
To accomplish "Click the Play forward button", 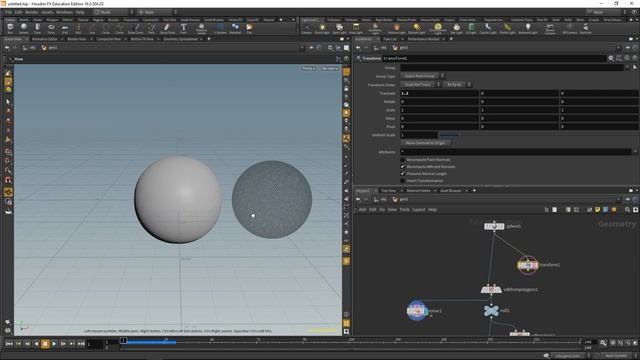I will click(x=54, y=344).
